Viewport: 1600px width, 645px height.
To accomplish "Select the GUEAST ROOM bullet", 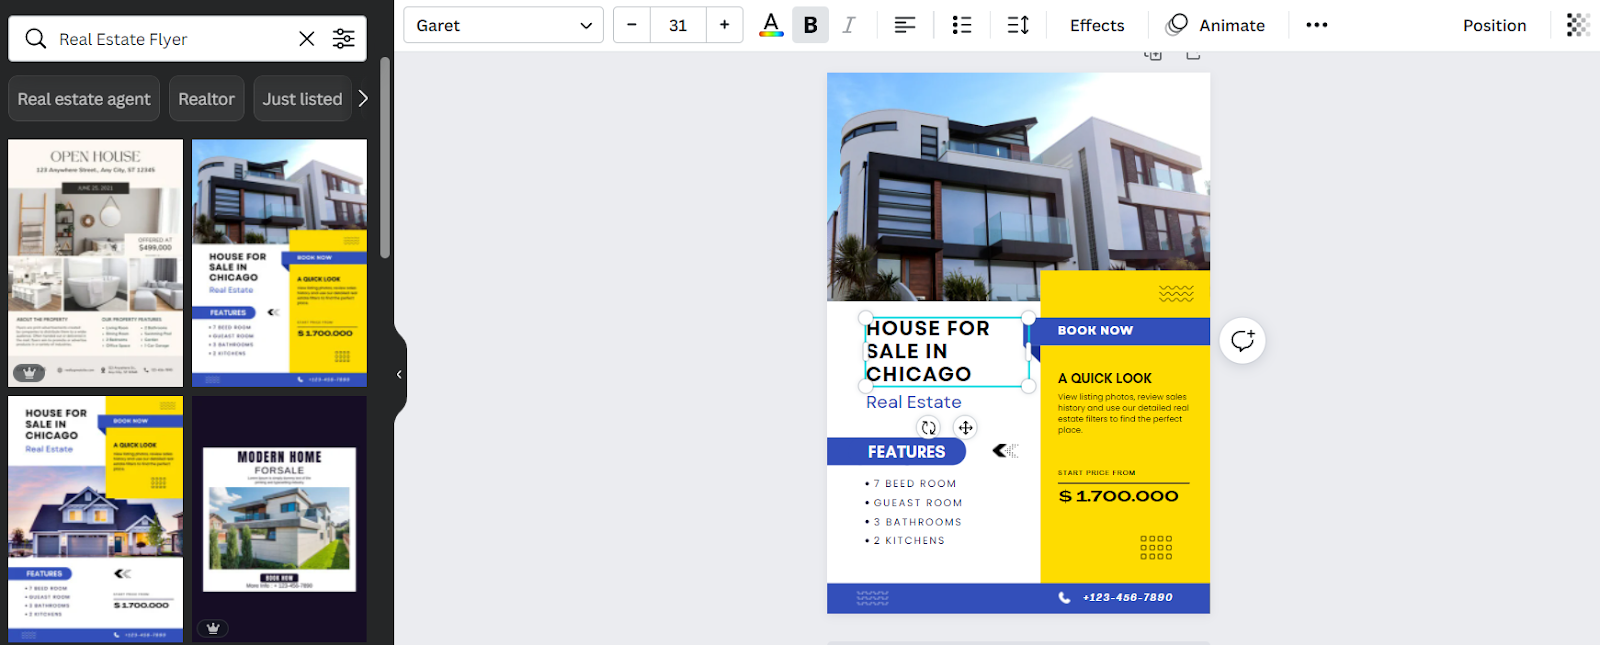I will 914,503.
